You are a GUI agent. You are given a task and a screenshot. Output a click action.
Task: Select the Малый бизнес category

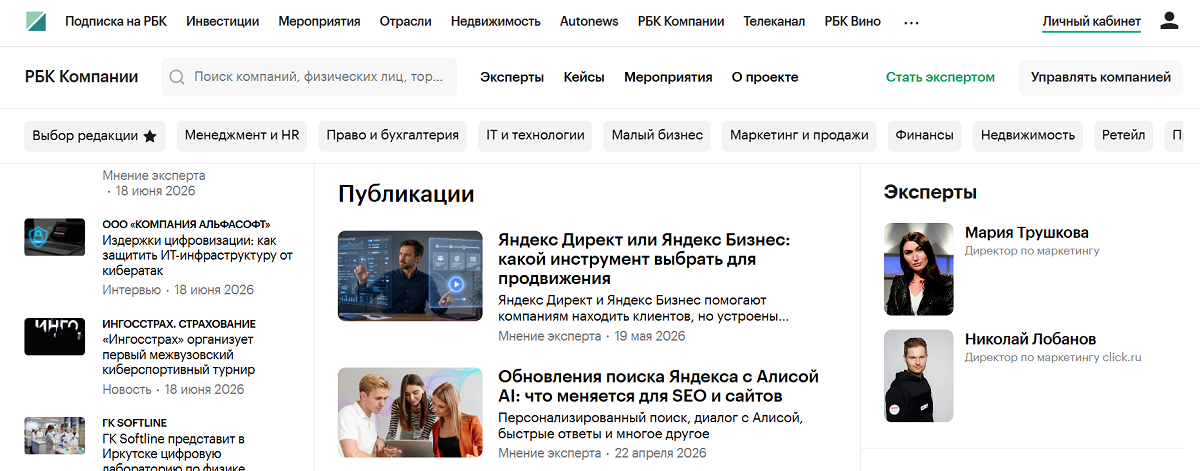point(657,136)
